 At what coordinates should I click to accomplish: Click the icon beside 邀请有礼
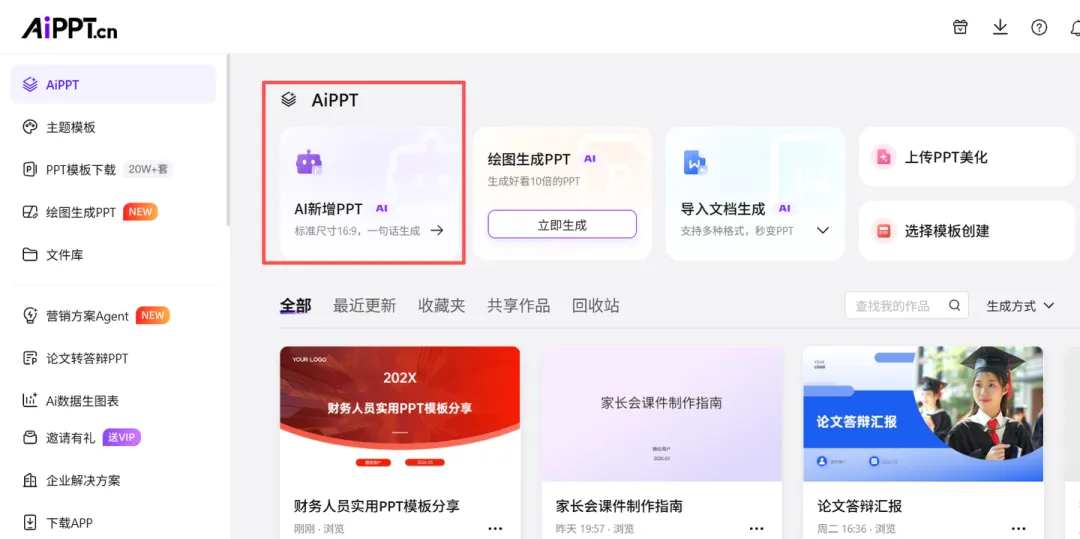click(30, 438)
